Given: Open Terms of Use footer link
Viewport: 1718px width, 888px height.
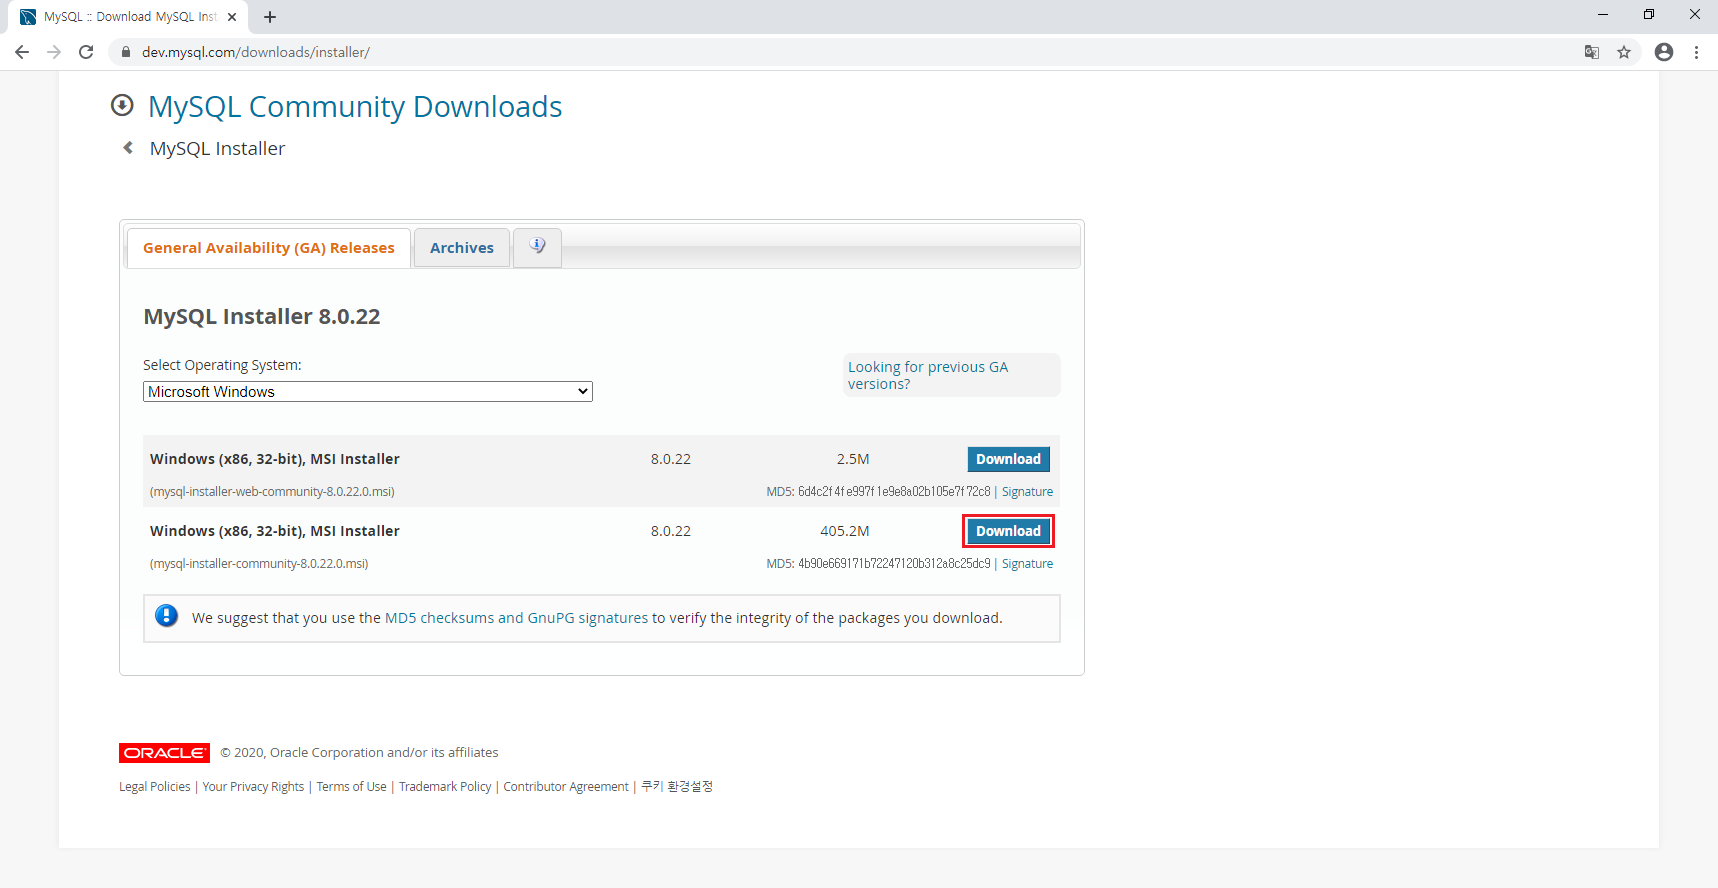Looking at the screenshot, I should point(351,787).
